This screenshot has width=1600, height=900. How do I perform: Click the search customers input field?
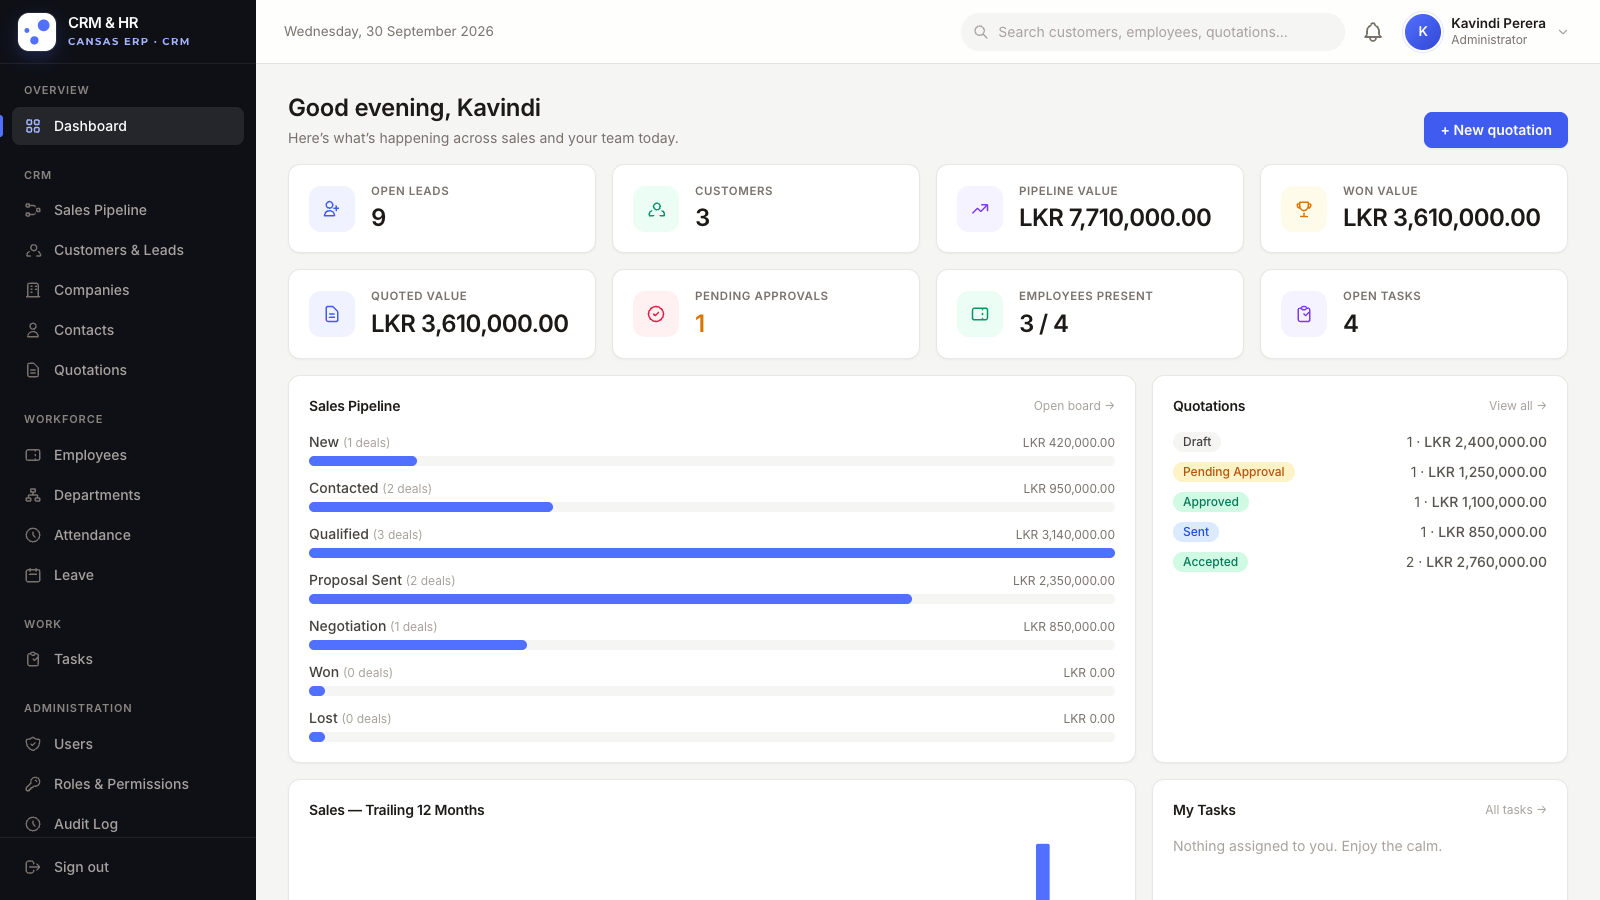tap(1152, 32)
